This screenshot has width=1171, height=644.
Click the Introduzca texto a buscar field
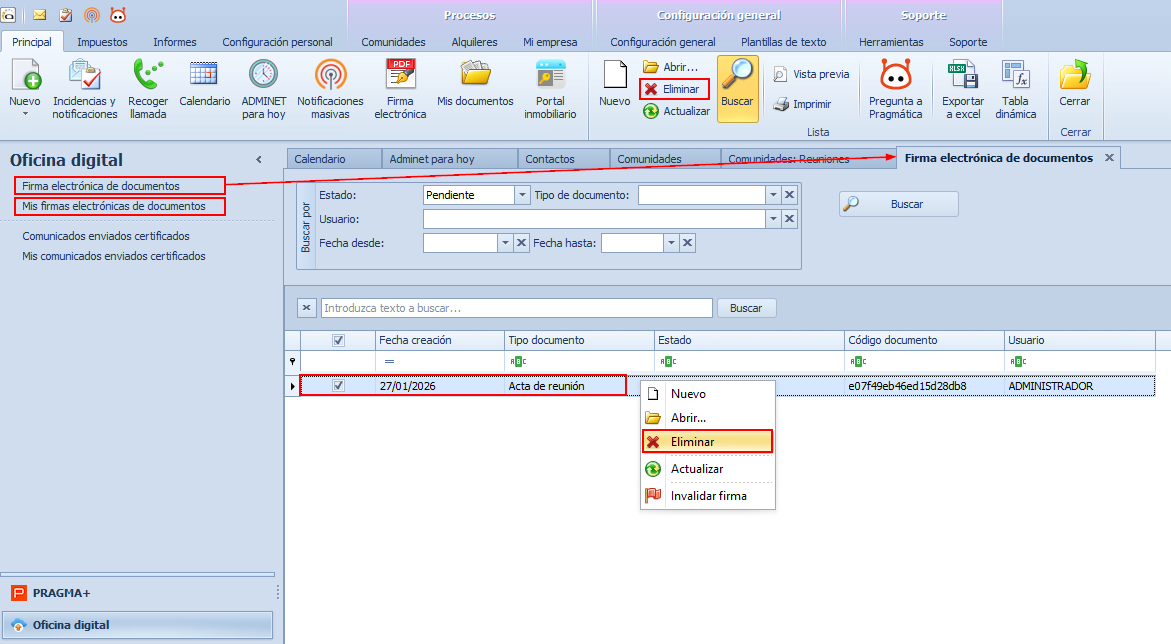[516, 308]
